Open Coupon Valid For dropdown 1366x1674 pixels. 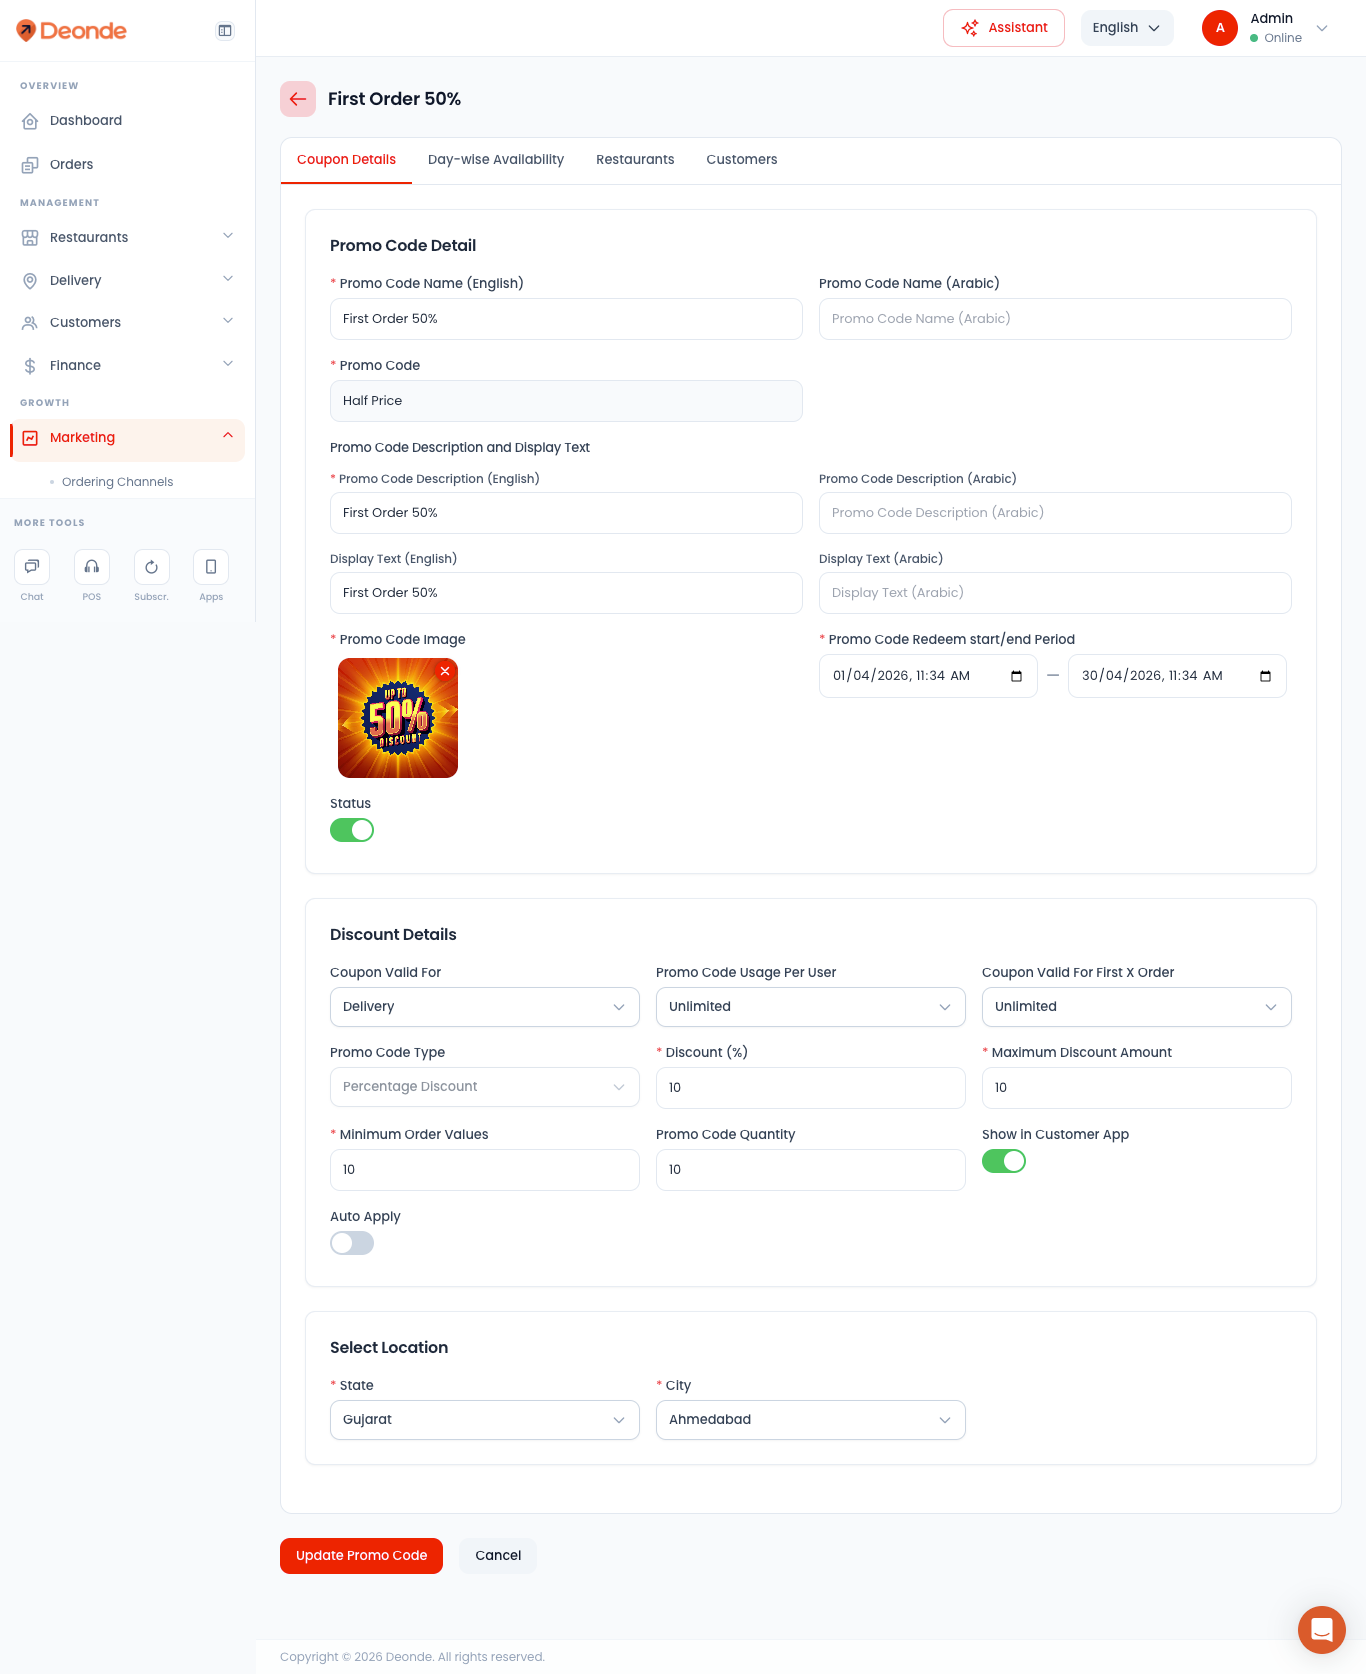tap(485, 1007)
